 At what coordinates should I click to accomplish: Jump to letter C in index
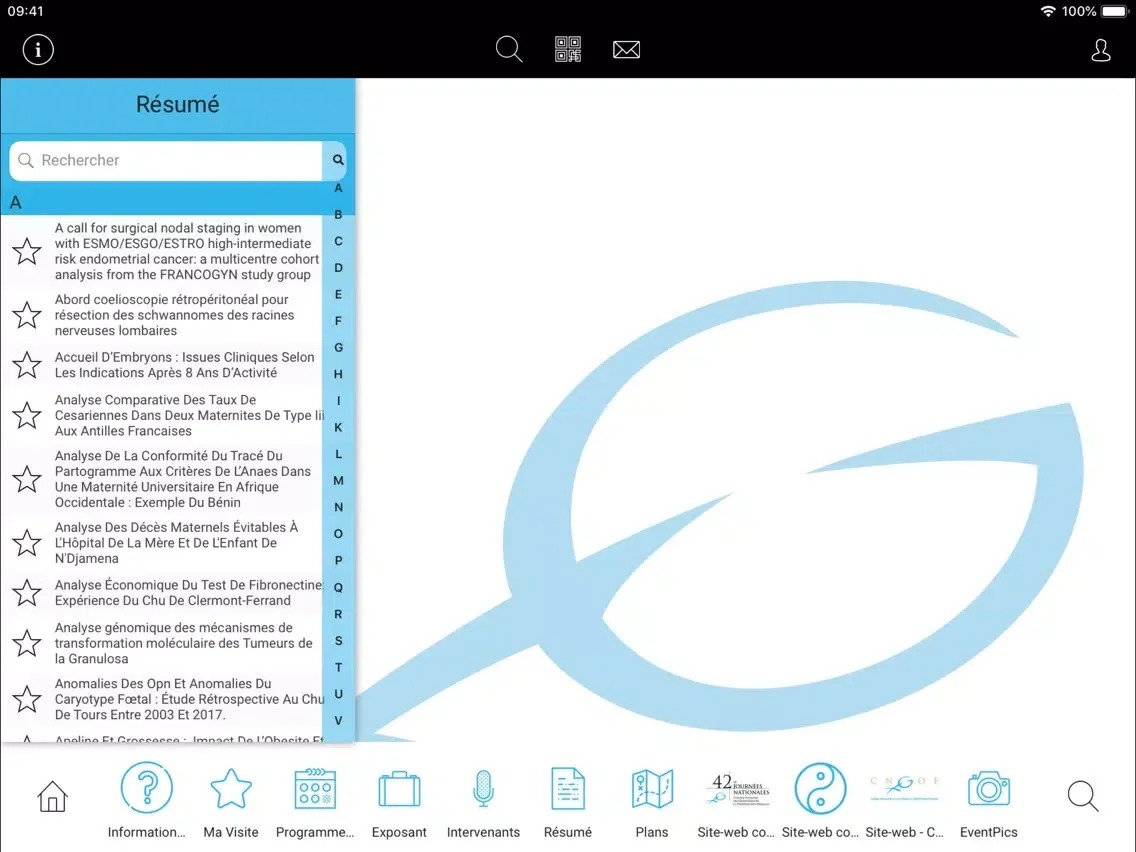tap(338, 241)
